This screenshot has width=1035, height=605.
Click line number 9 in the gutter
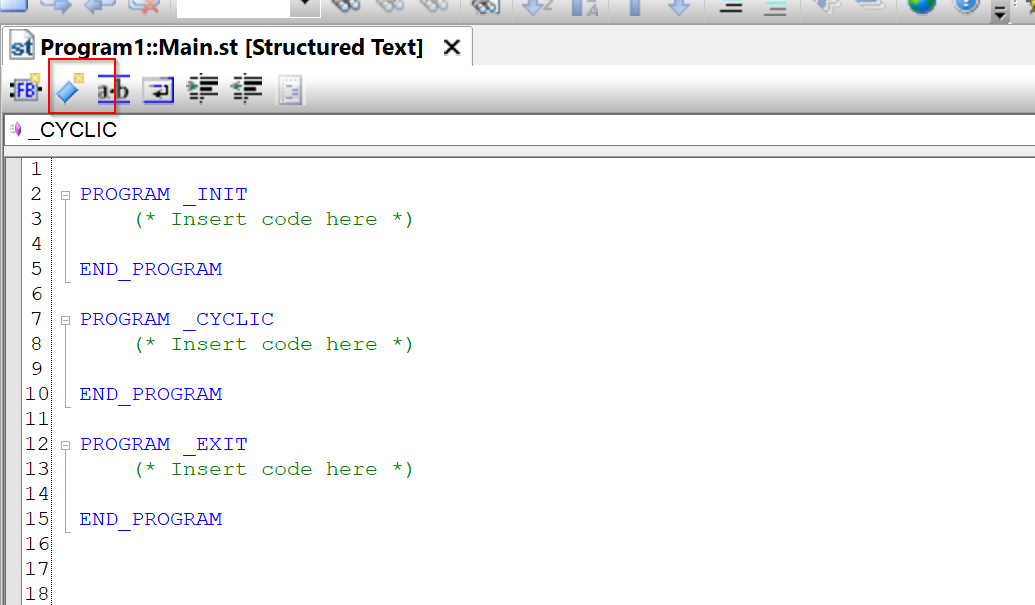[x=36, y=369]
